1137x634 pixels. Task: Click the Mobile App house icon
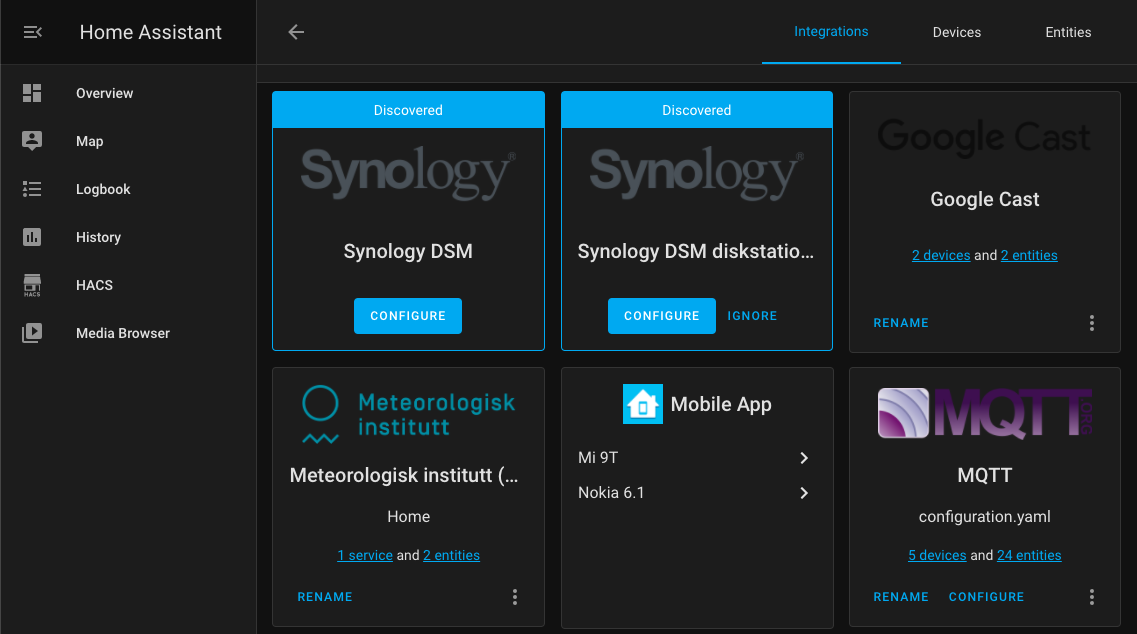click(642, 404)
